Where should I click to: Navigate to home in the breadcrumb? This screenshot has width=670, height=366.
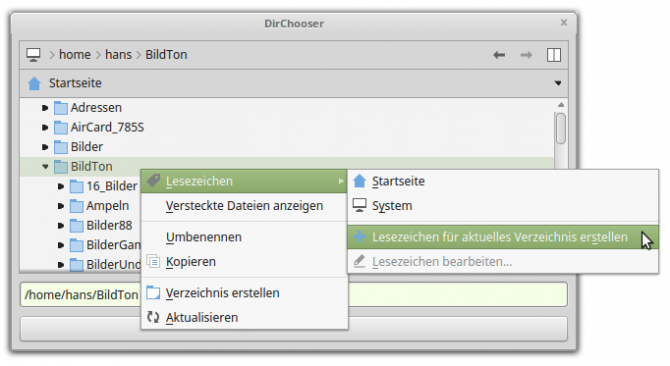75,55
